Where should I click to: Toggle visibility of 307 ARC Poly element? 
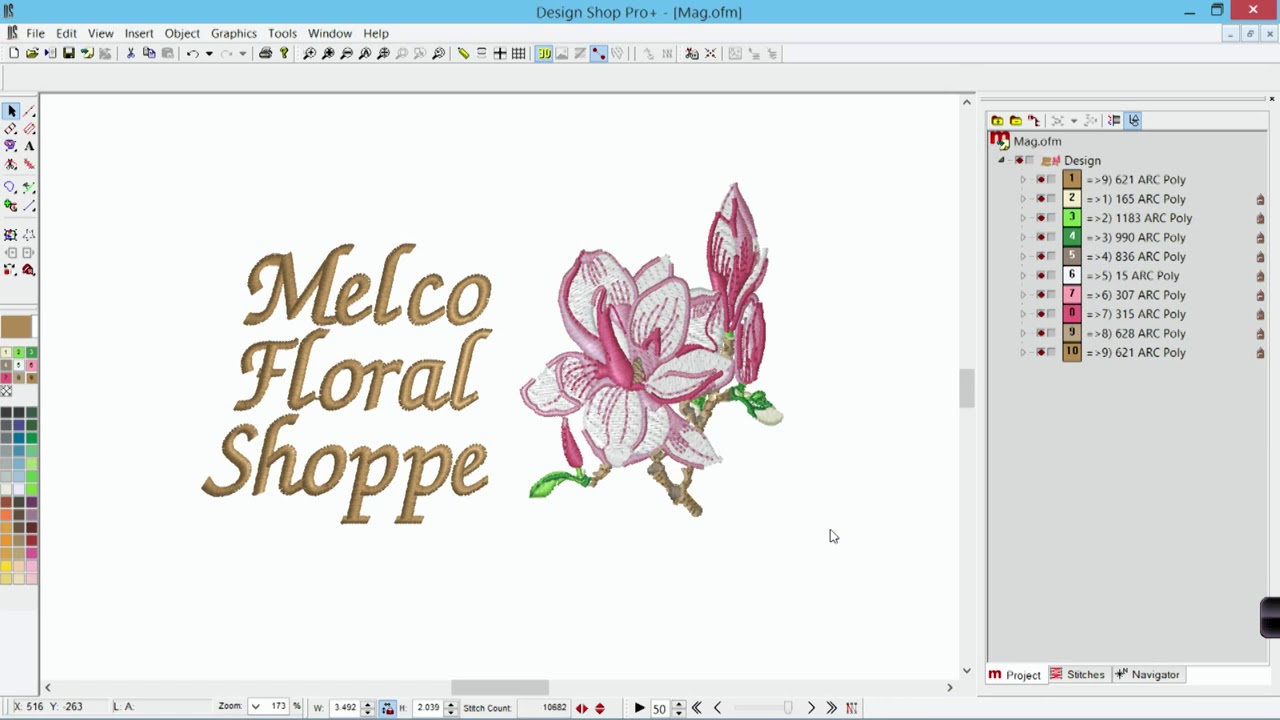[x=1041, y=295]
